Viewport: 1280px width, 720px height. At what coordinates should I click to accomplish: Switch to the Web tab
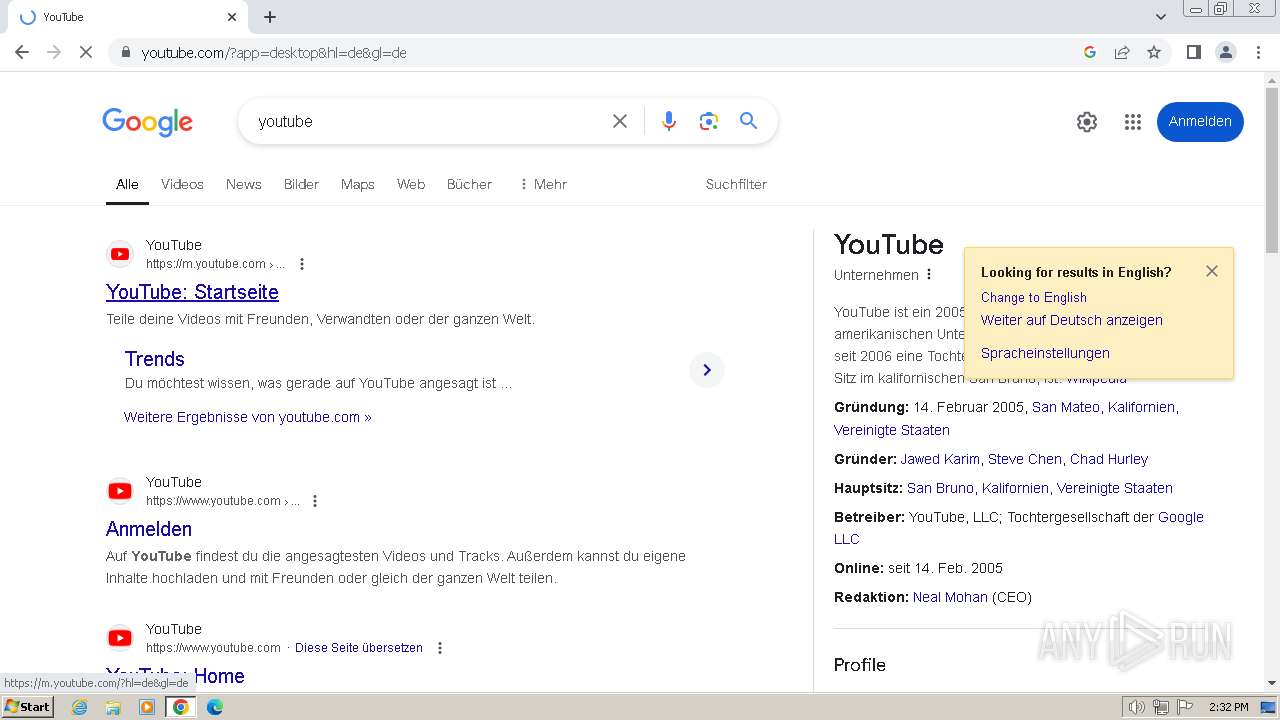pyautogui.click(x=411, y=184)
